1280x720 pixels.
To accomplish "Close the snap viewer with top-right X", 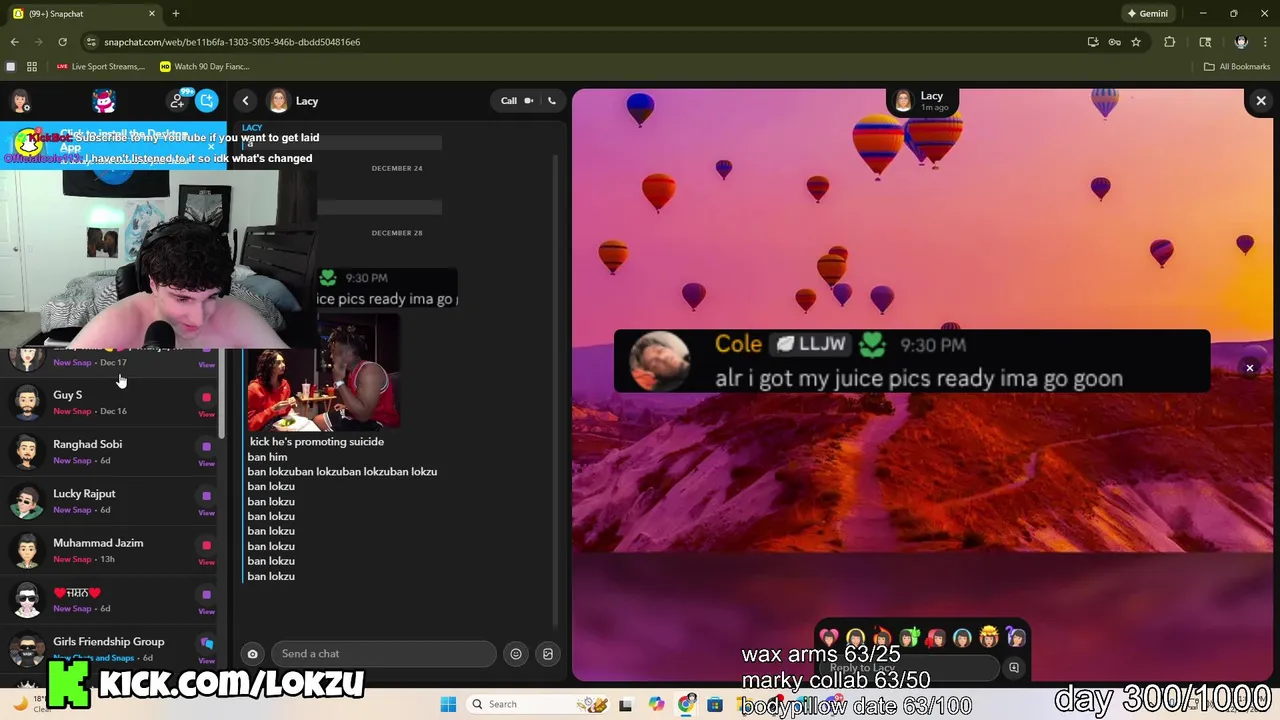I will 1261,101.
